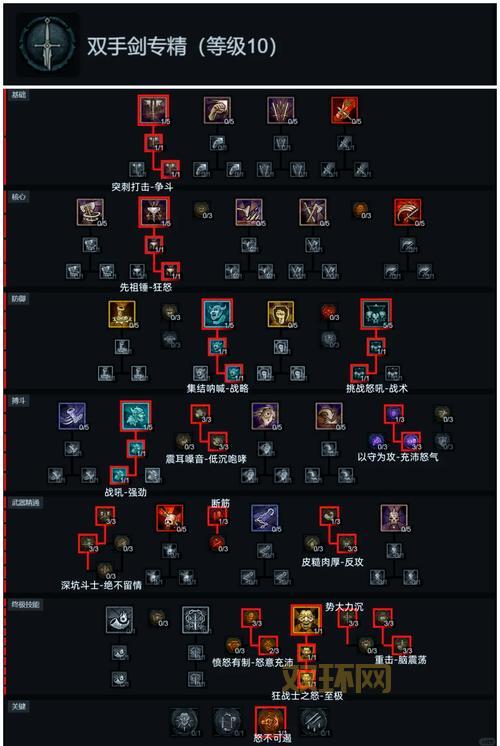The height and width of the screenshot is (746, 500).
Task: Click the 双手剑专精（等级10）title text
Action: tap(181, 46)
